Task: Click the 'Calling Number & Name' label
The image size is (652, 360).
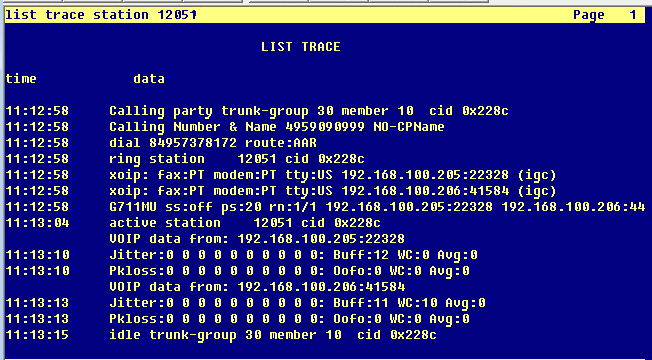Action: (x=193, y=127)
